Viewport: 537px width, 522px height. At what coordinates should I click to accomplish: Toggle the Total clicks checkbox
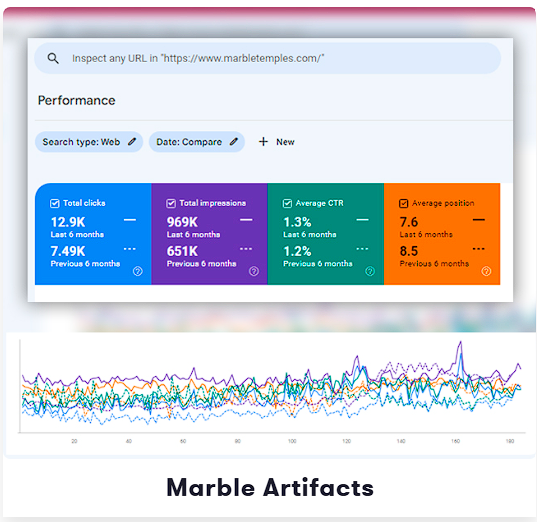tap(55, 203)
